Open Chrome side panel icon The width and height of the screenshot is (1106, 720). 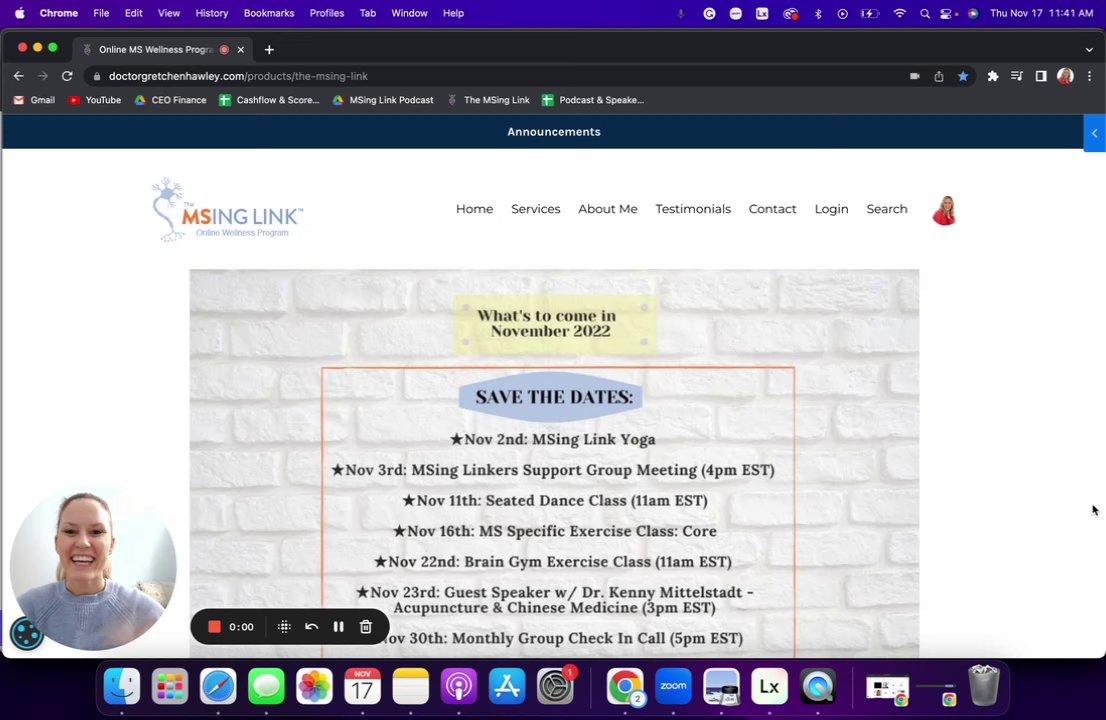click(x=1040, y=76)
